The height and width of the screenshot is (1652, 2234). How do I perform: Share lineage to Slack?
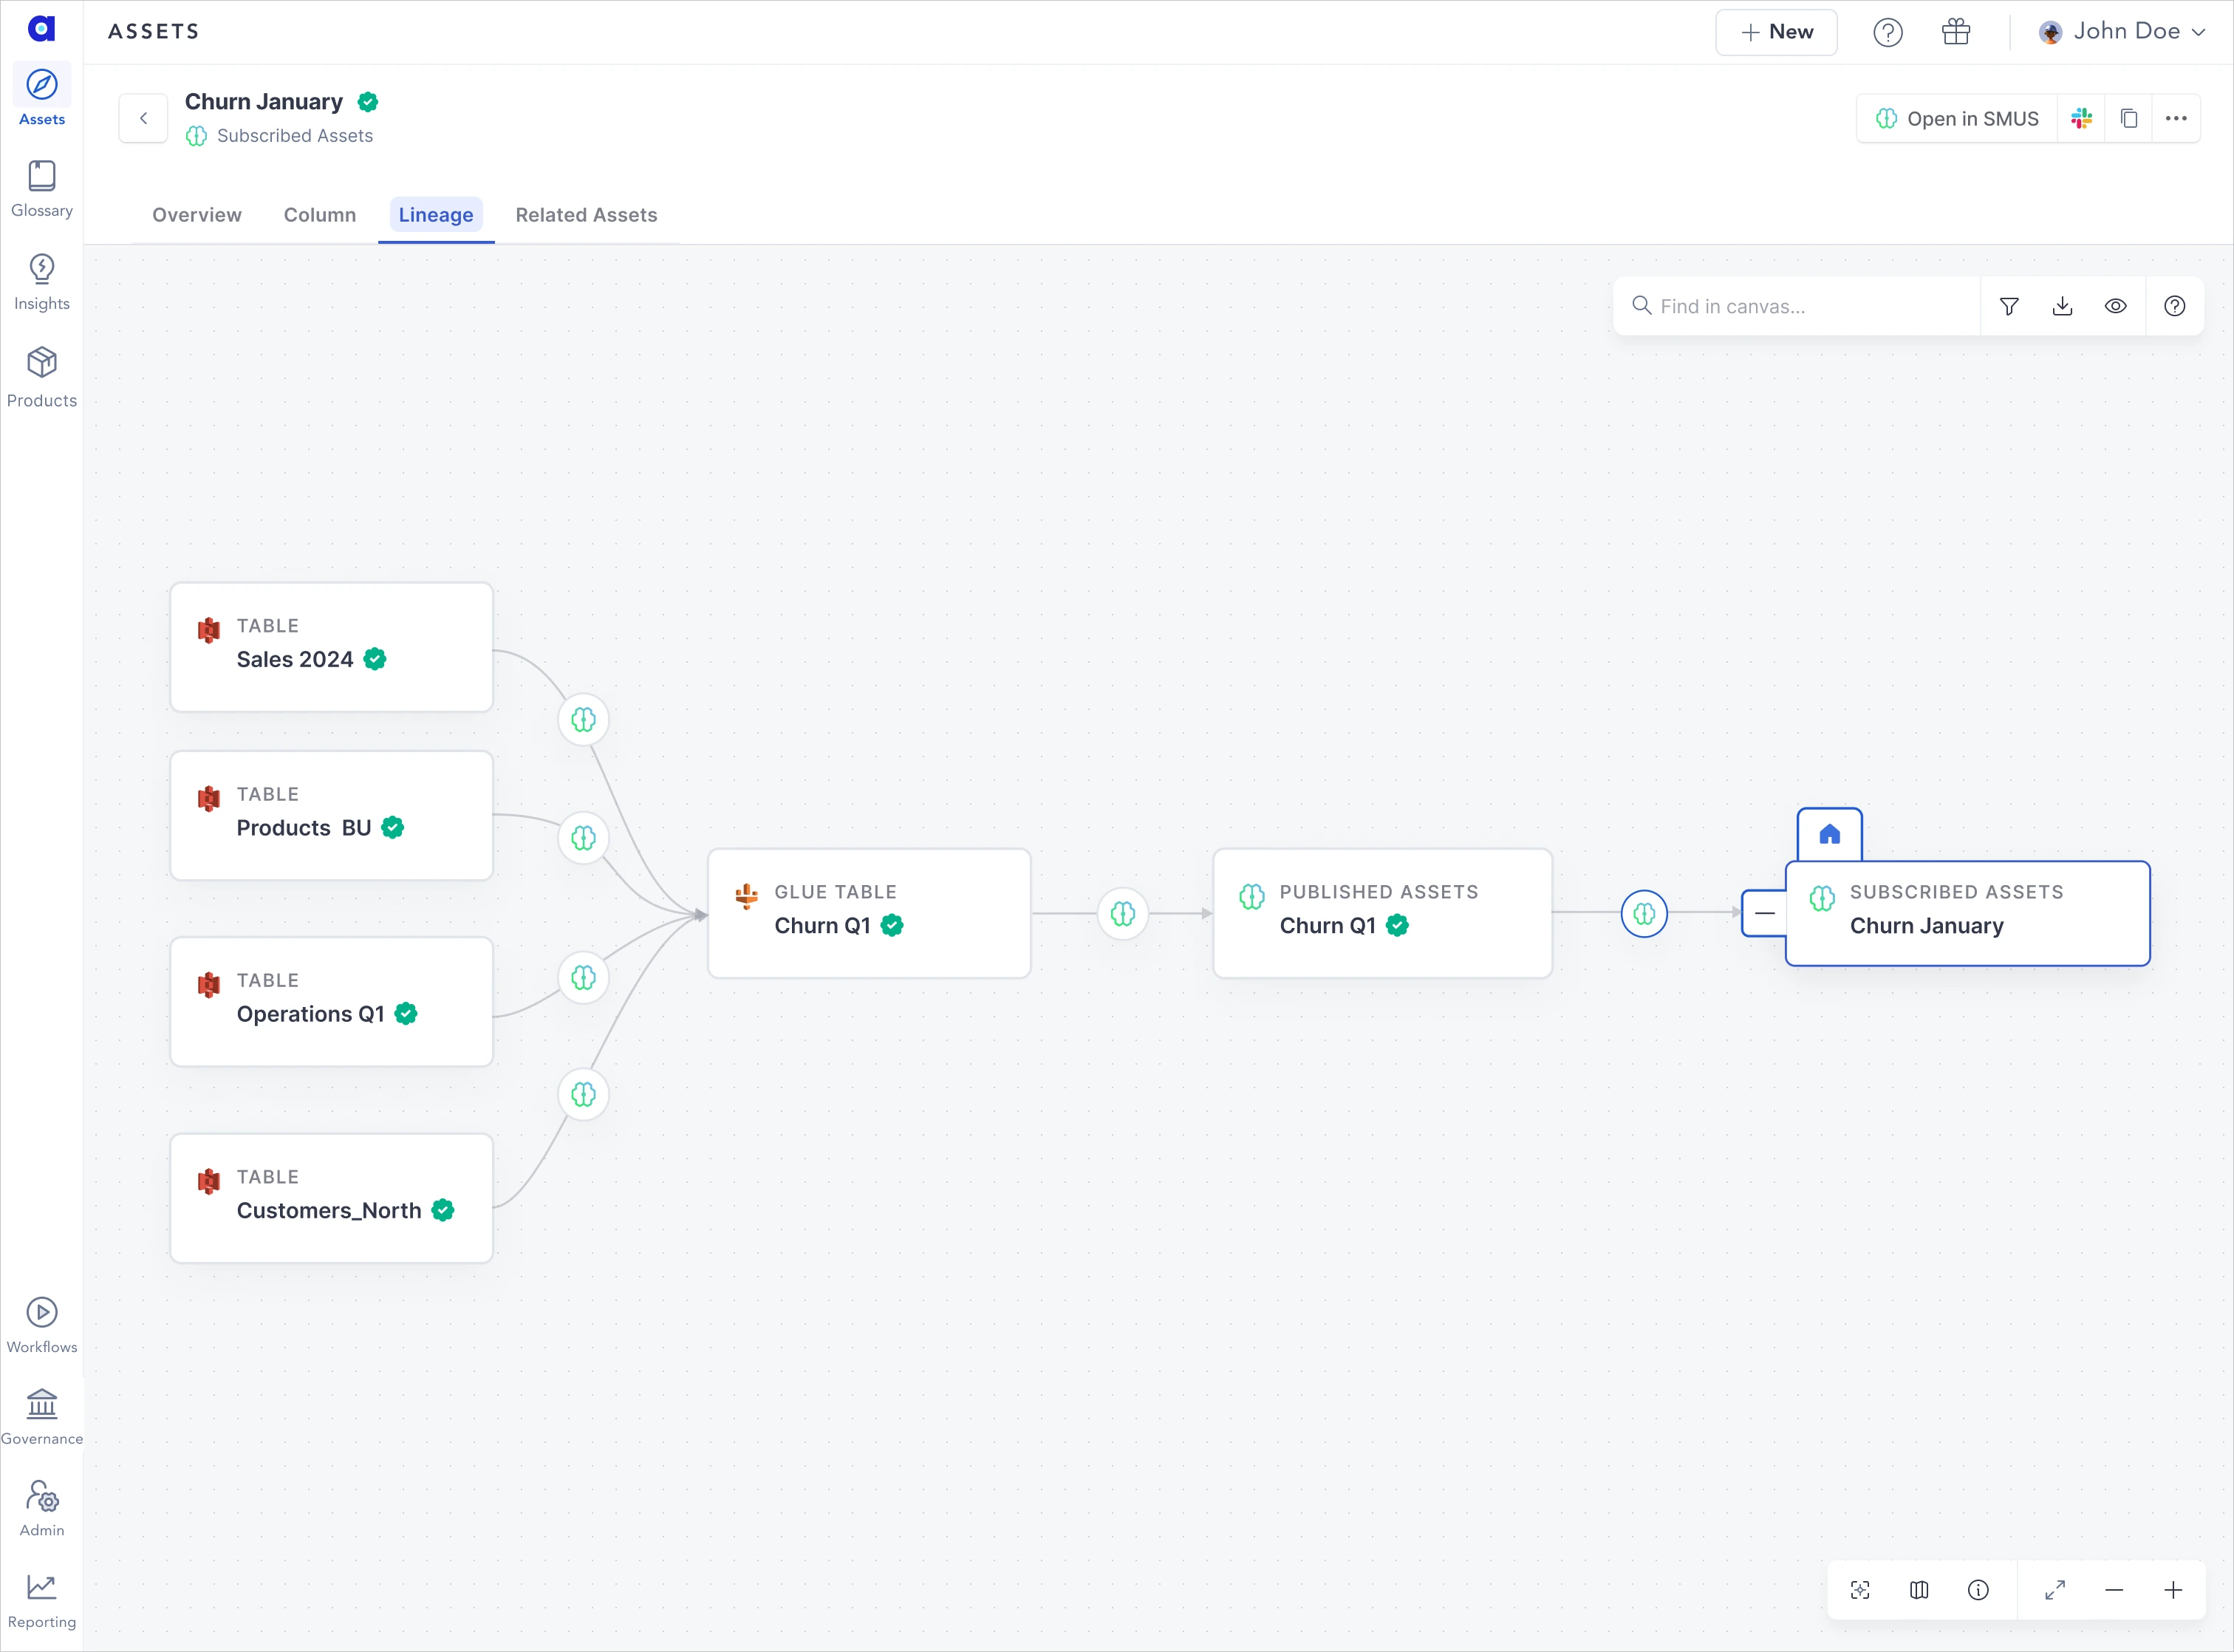click(2081, 118)
